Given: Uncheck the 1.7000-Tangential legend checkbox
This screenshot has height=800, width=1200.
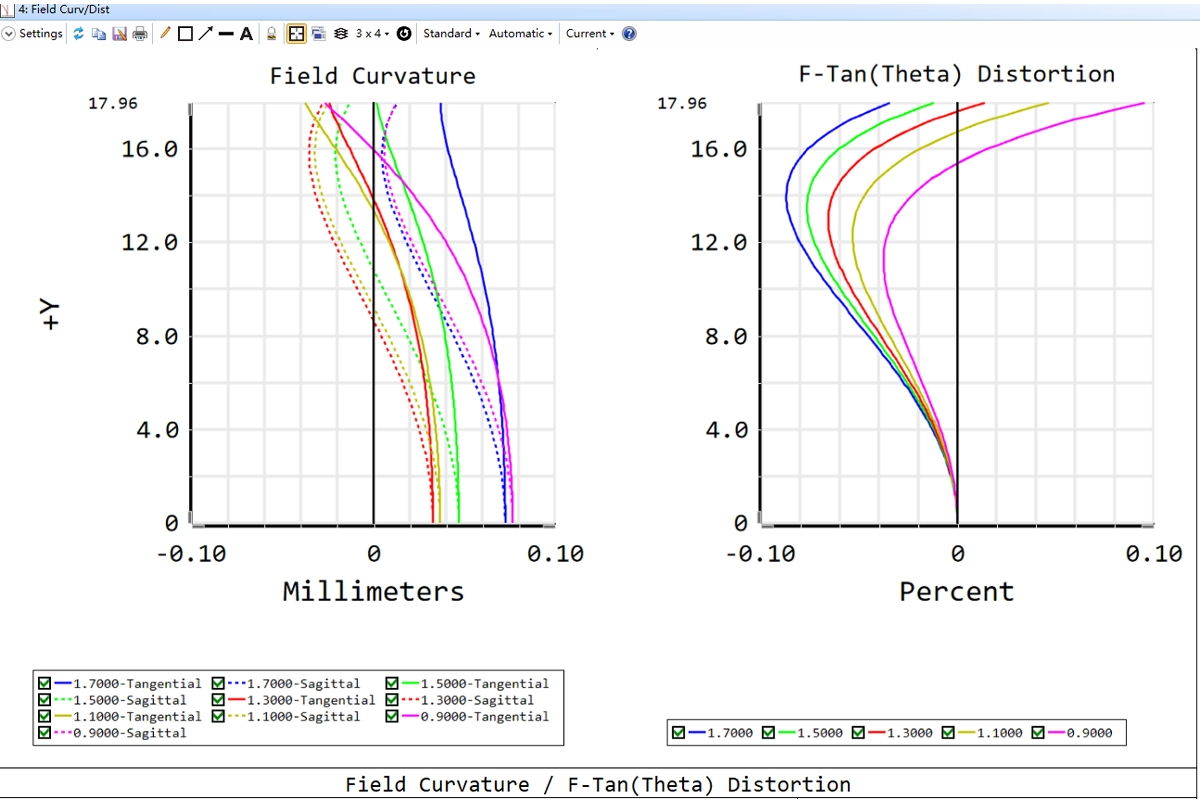Looking at the screenshot, I should 44,684.
